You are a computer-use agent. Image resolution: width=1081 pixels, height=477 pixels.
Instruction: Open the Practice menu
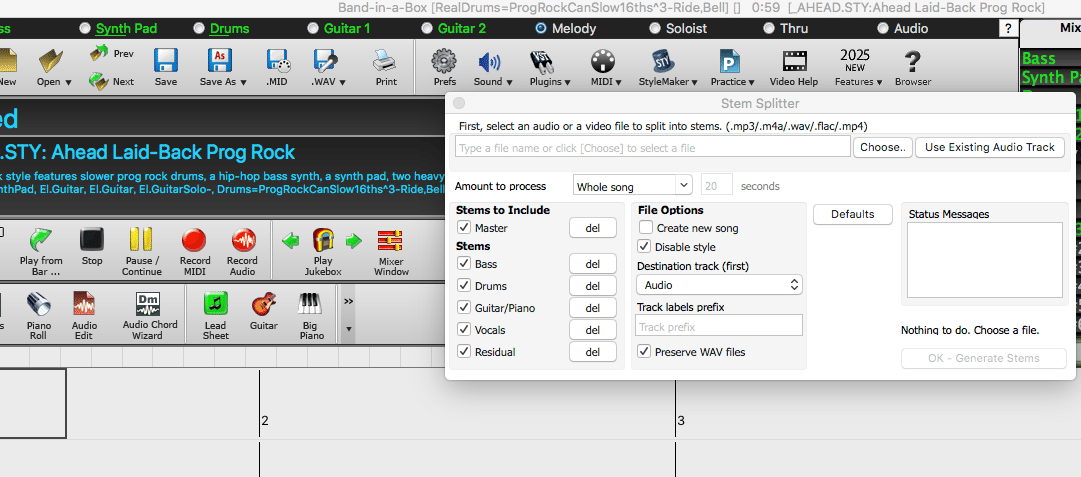coord(732,68)
